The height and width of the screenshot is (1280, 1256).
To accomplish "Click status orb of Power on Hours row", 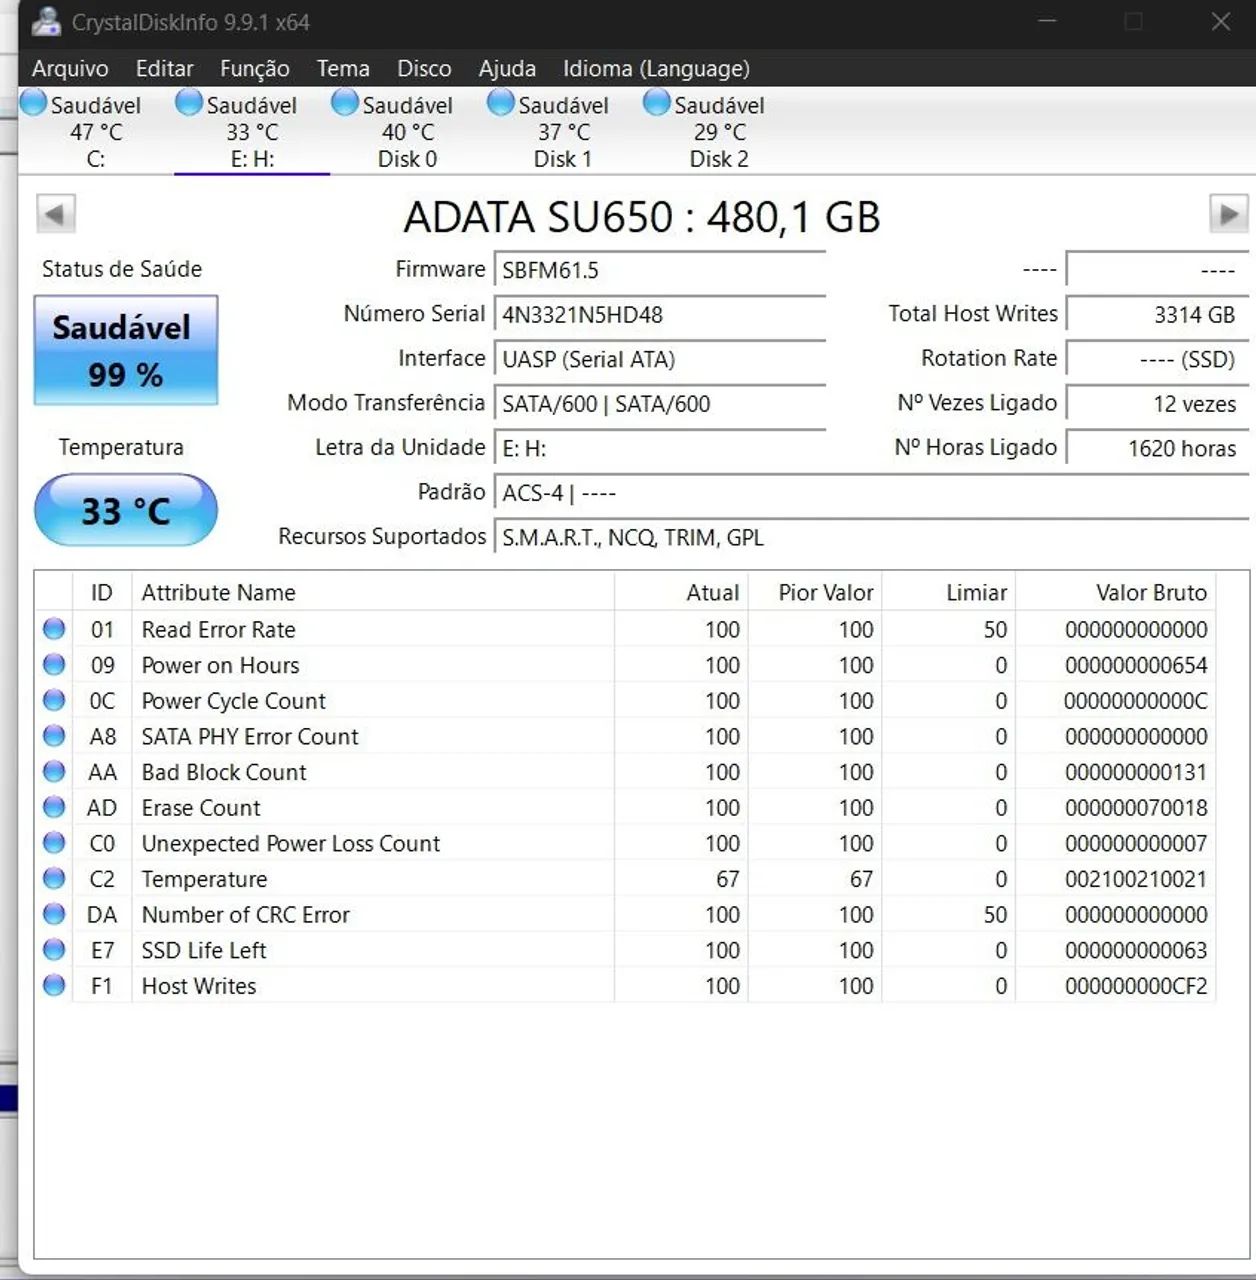I will [x=54, y=665].
